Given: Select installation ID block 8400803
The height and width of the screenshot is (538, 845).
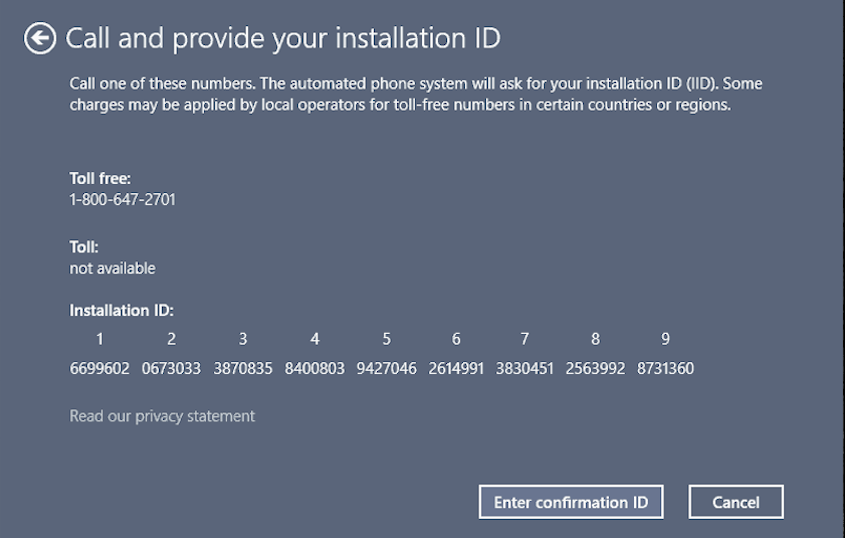Looking at the screenshot, I should (315, 368).
